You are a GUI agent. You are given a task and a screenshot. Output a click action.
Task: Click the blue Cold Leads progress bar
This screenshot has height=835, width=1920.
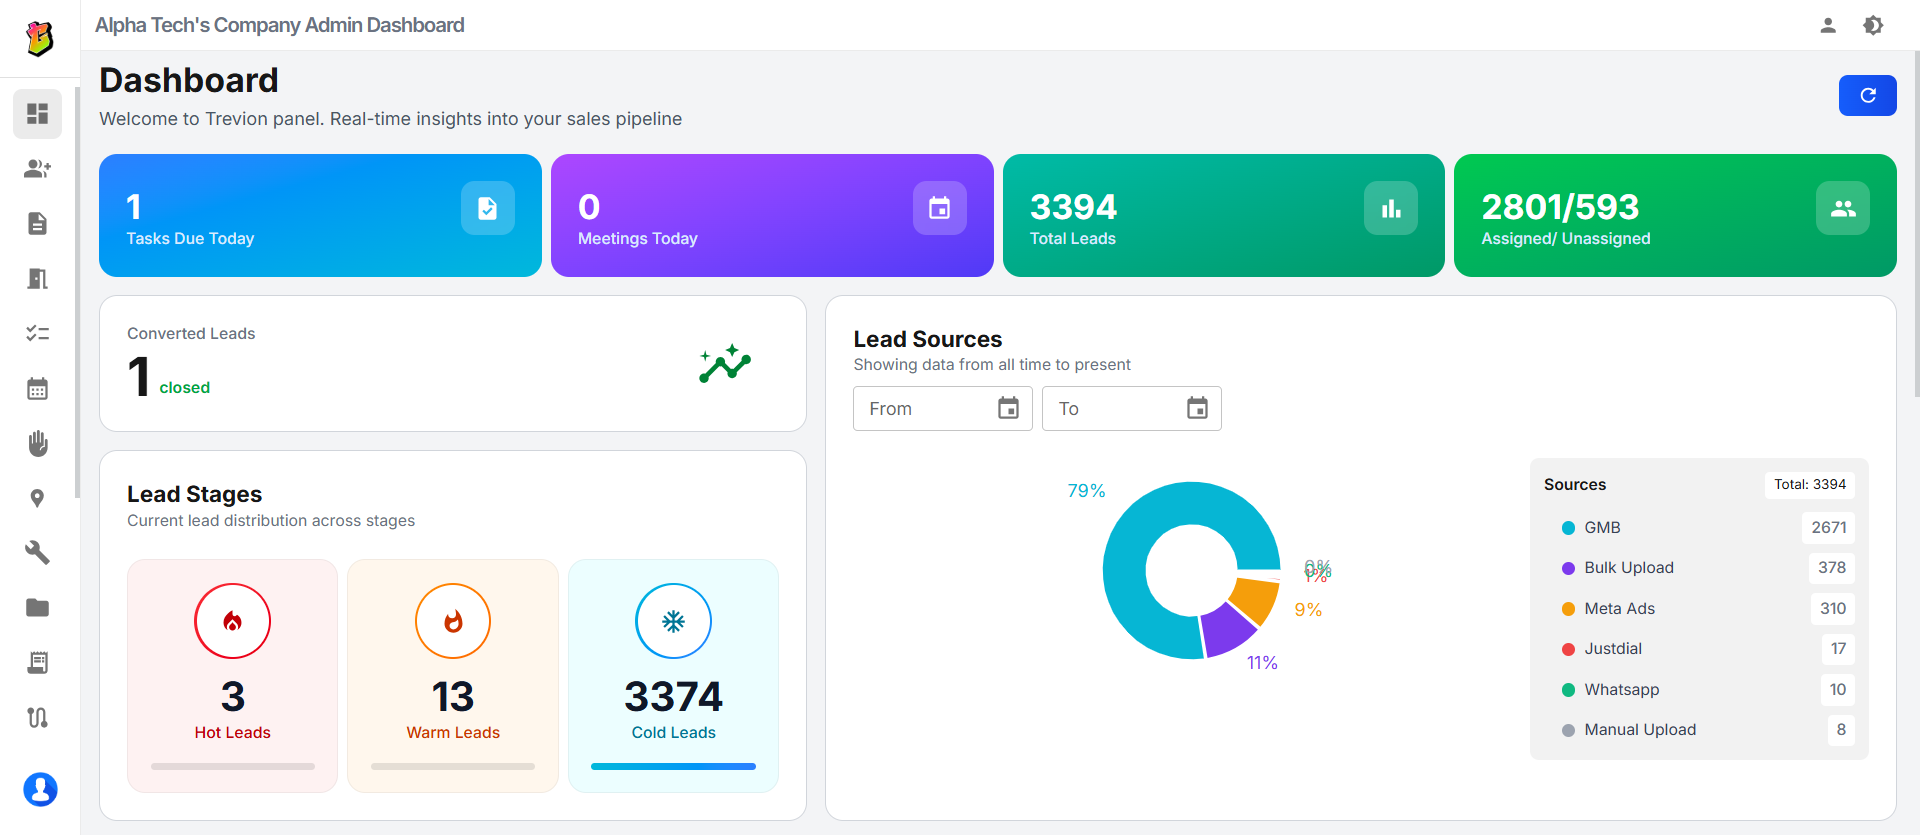tap(673, 766)
